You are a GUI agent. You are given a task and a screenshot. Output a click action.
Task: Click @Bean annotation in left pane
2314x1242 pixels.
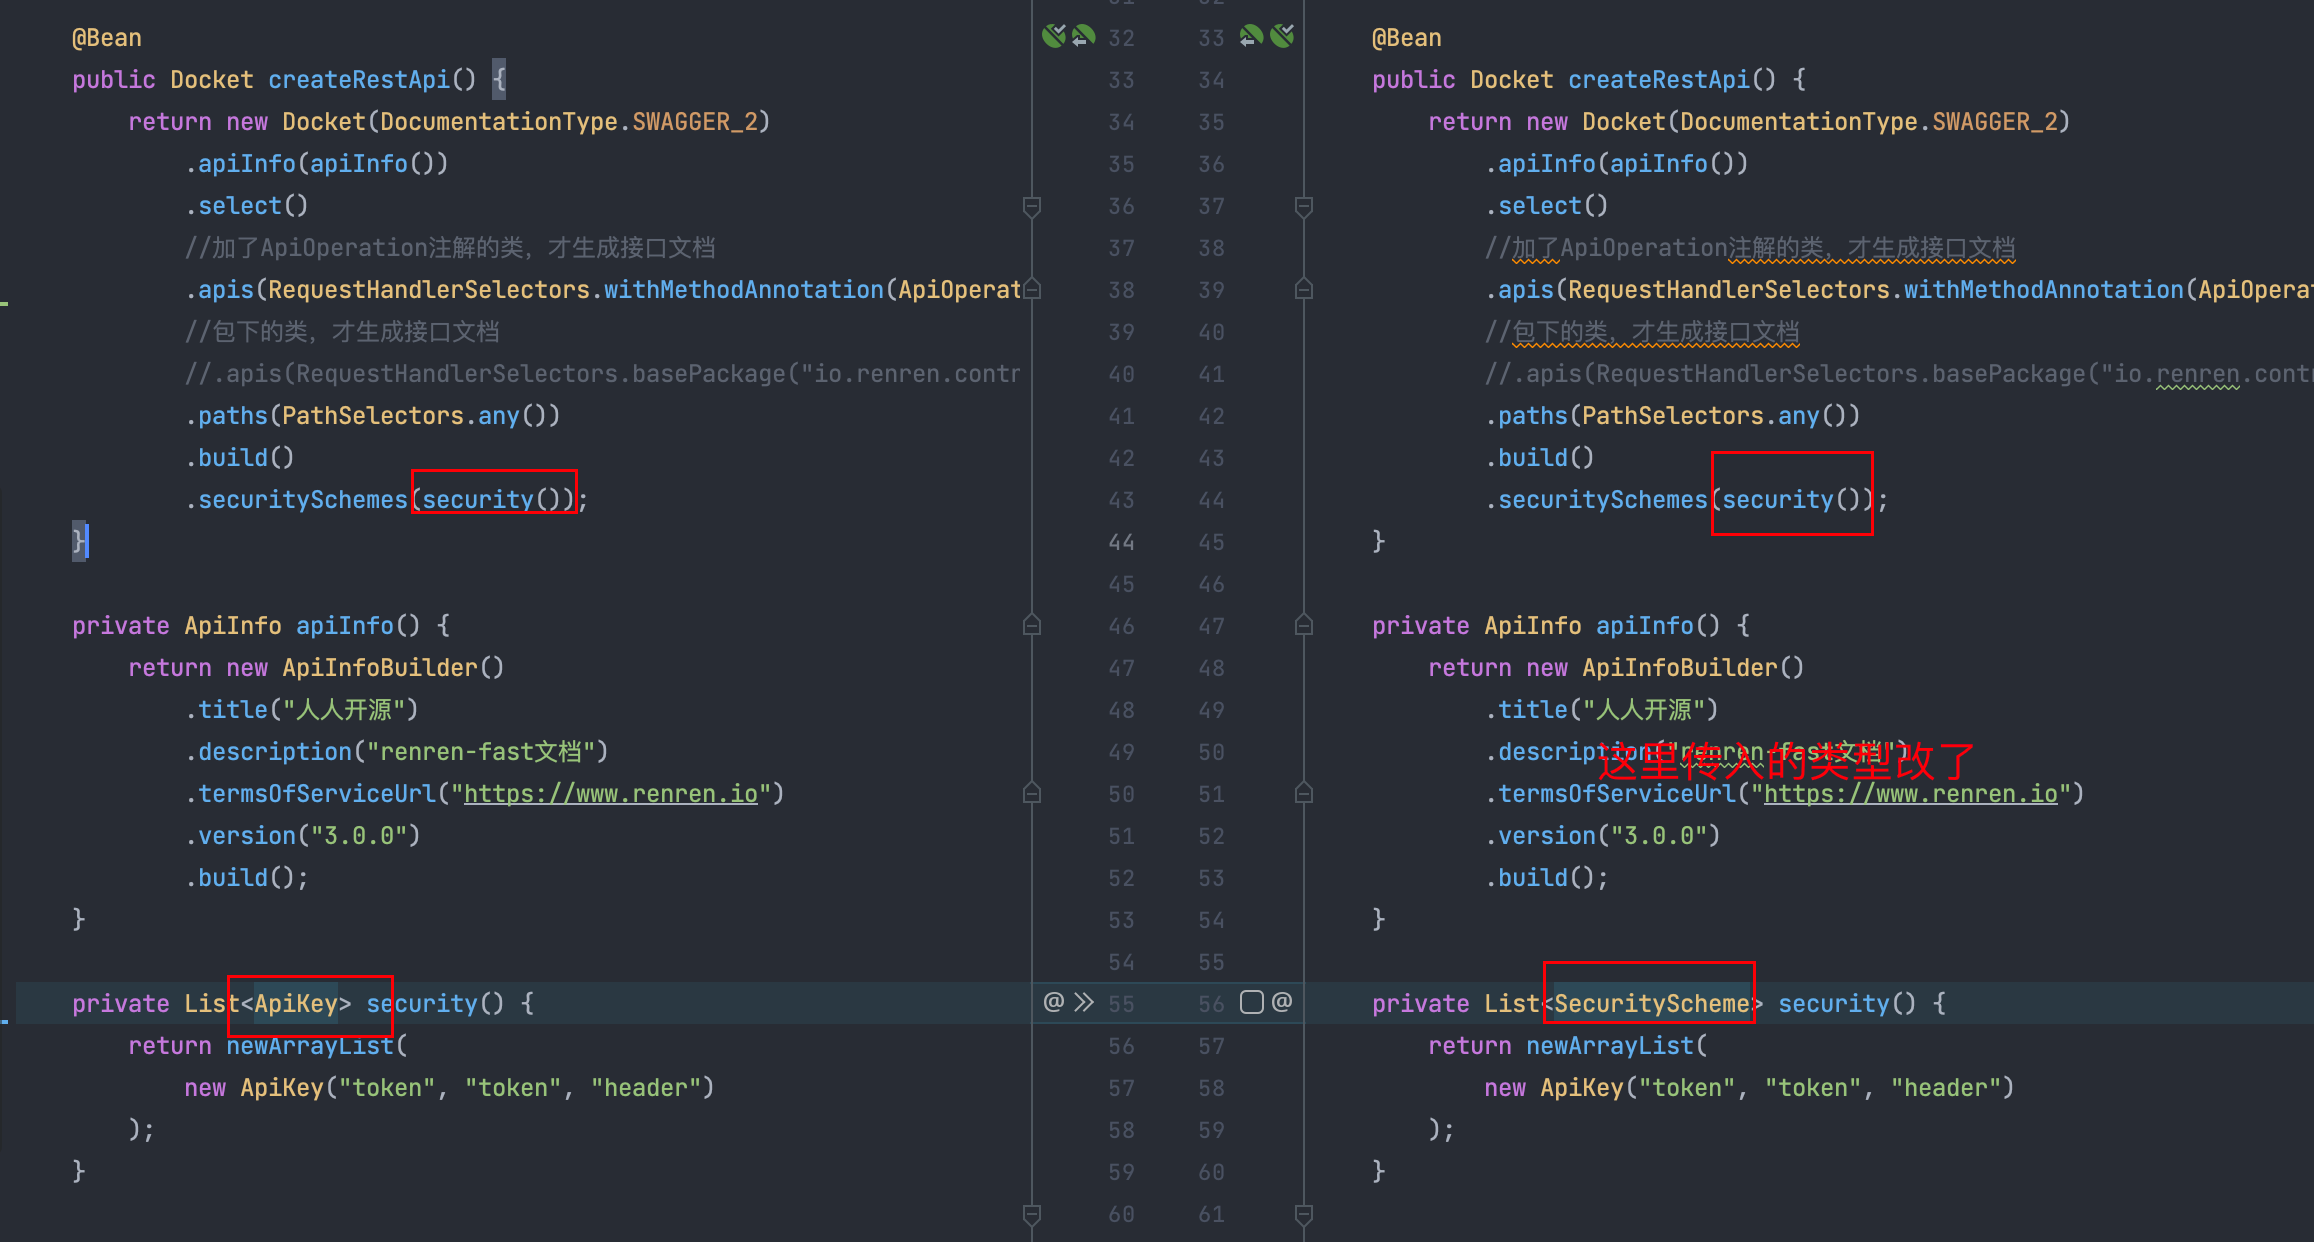[x=107, y=38]
